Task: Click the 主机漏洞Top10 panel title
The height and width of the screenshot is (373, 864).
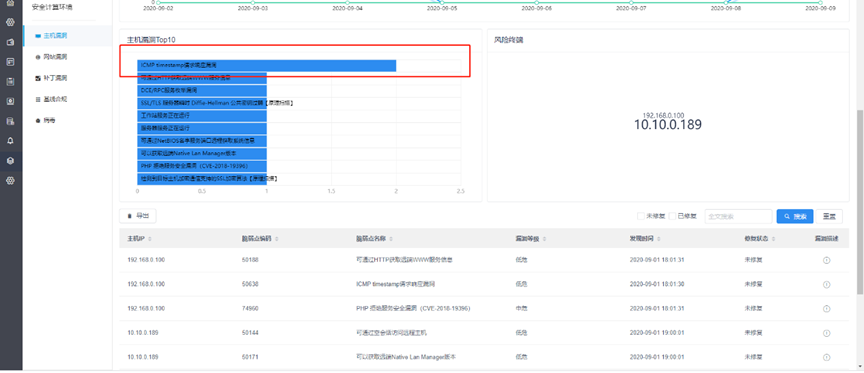Action: click(151, 40)
